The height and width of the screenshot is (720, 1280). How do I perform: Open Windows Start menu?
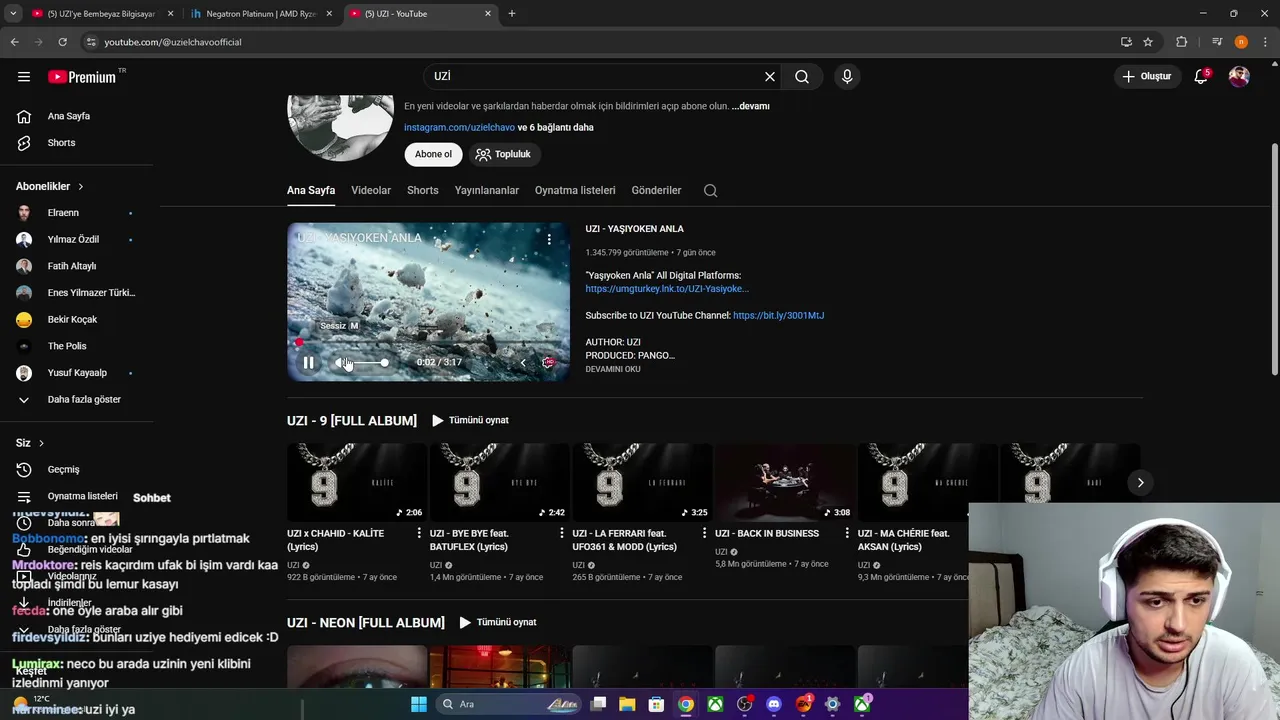pos(419,704)
